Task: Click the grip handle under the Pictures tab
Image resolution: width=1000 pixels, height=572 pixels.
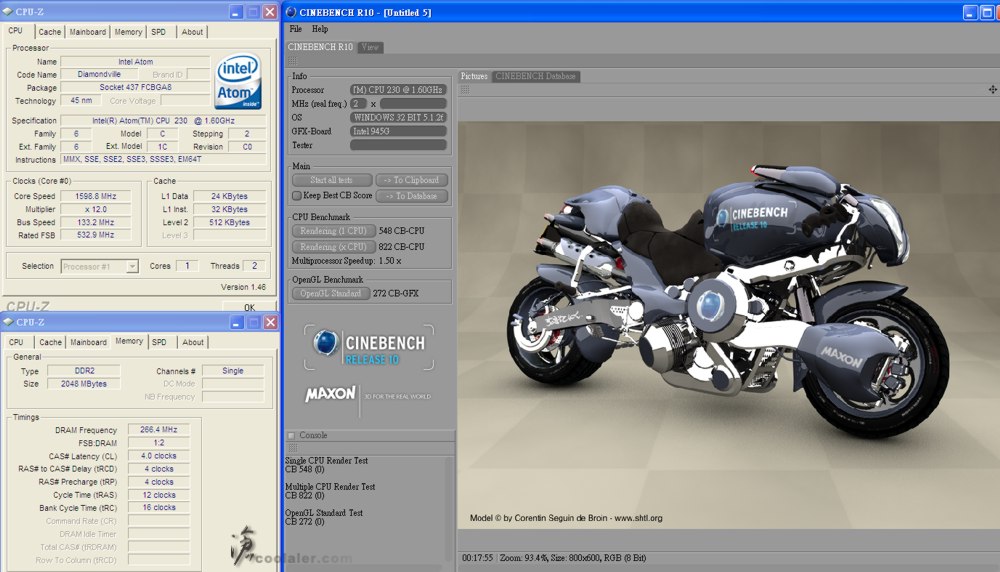Action: 465,90
